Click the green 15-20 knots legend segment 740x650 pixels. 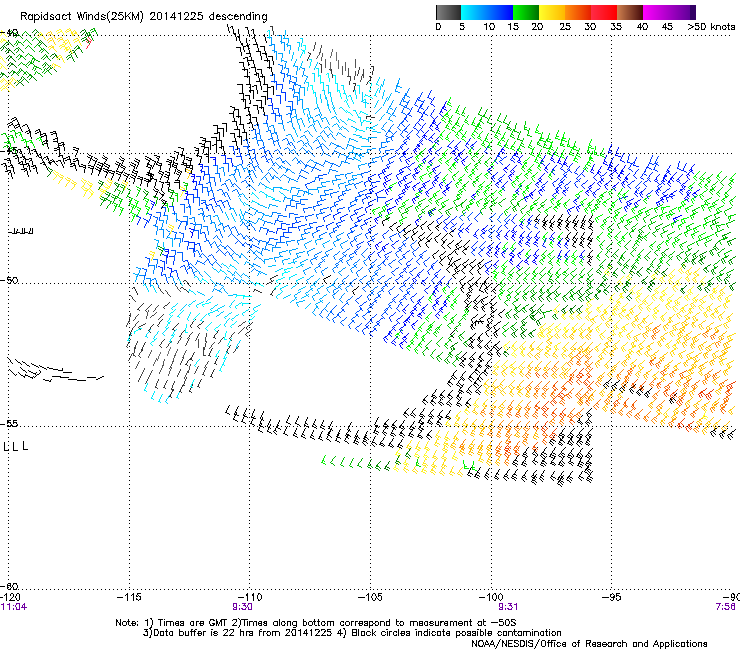[x=526, y=12]
